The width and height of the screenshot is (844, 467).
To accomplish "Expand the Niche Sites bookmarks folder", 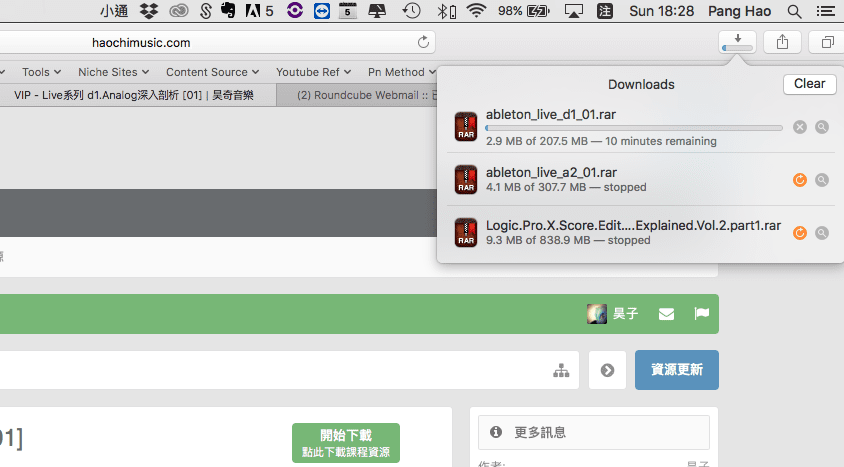I will coord(114,72).
